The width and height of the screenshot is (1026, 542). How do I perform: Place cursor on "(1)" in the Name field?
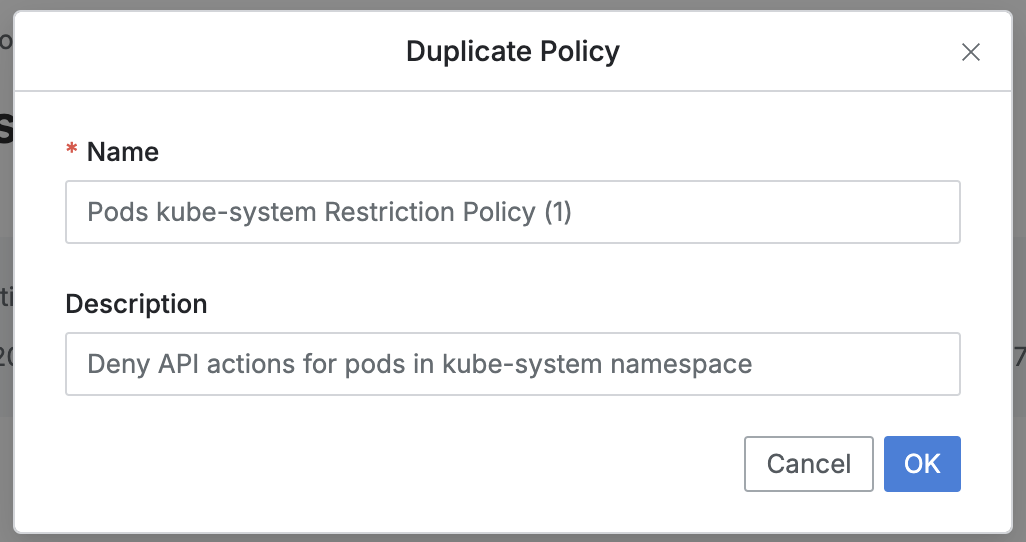tap(558, 212)
